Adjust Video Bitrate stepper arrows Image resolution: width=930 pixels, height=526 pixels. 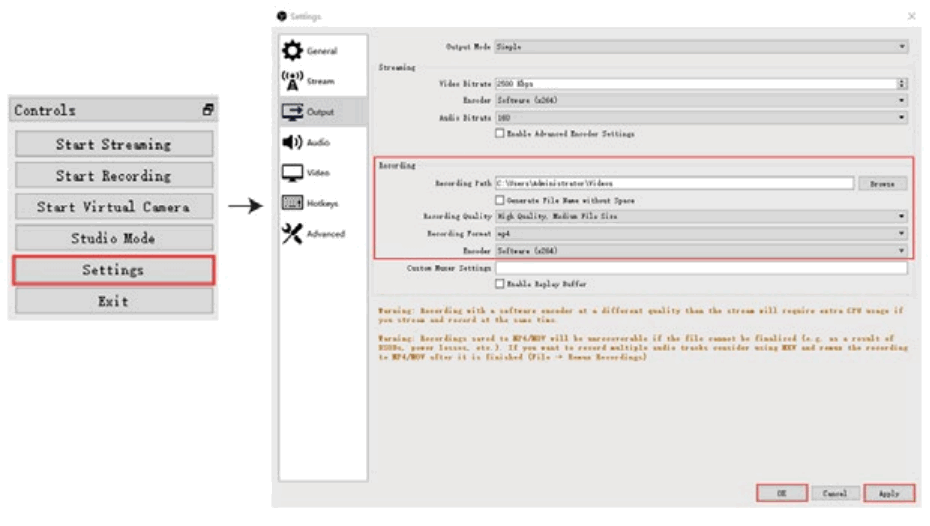click(x=902, y=84)
